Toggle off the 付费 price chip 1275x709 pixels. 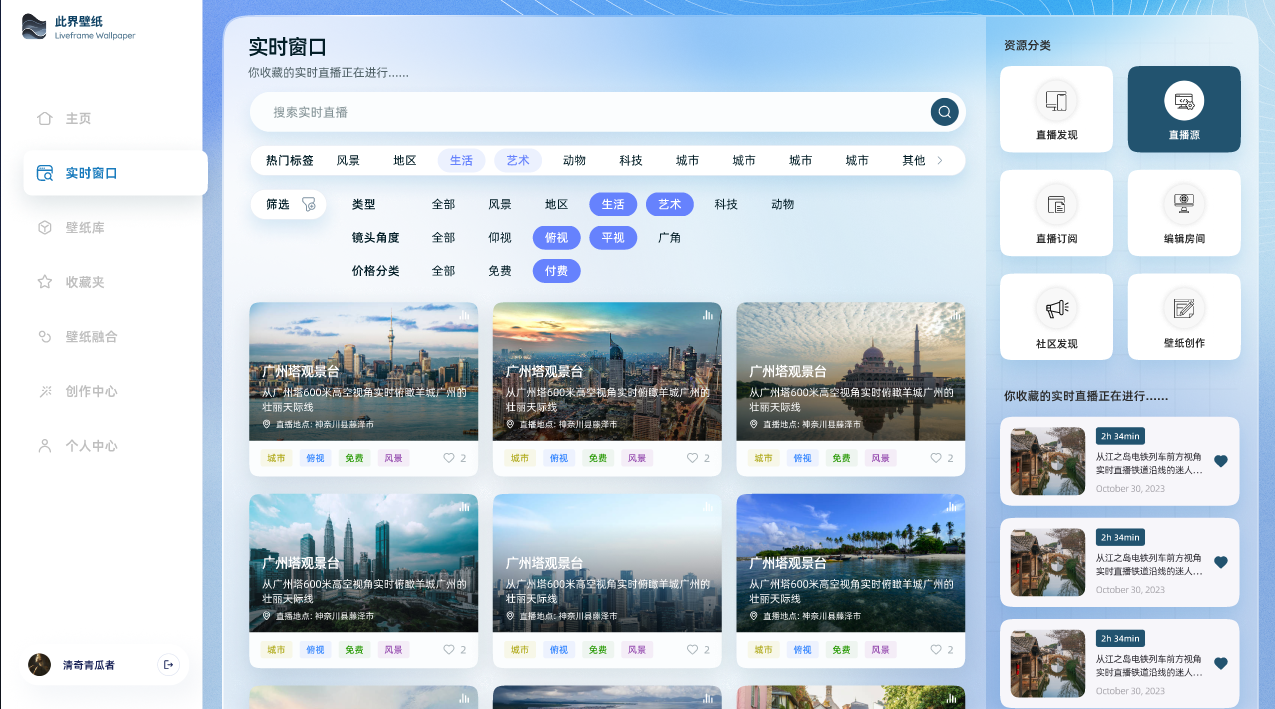tap(556, 271)
